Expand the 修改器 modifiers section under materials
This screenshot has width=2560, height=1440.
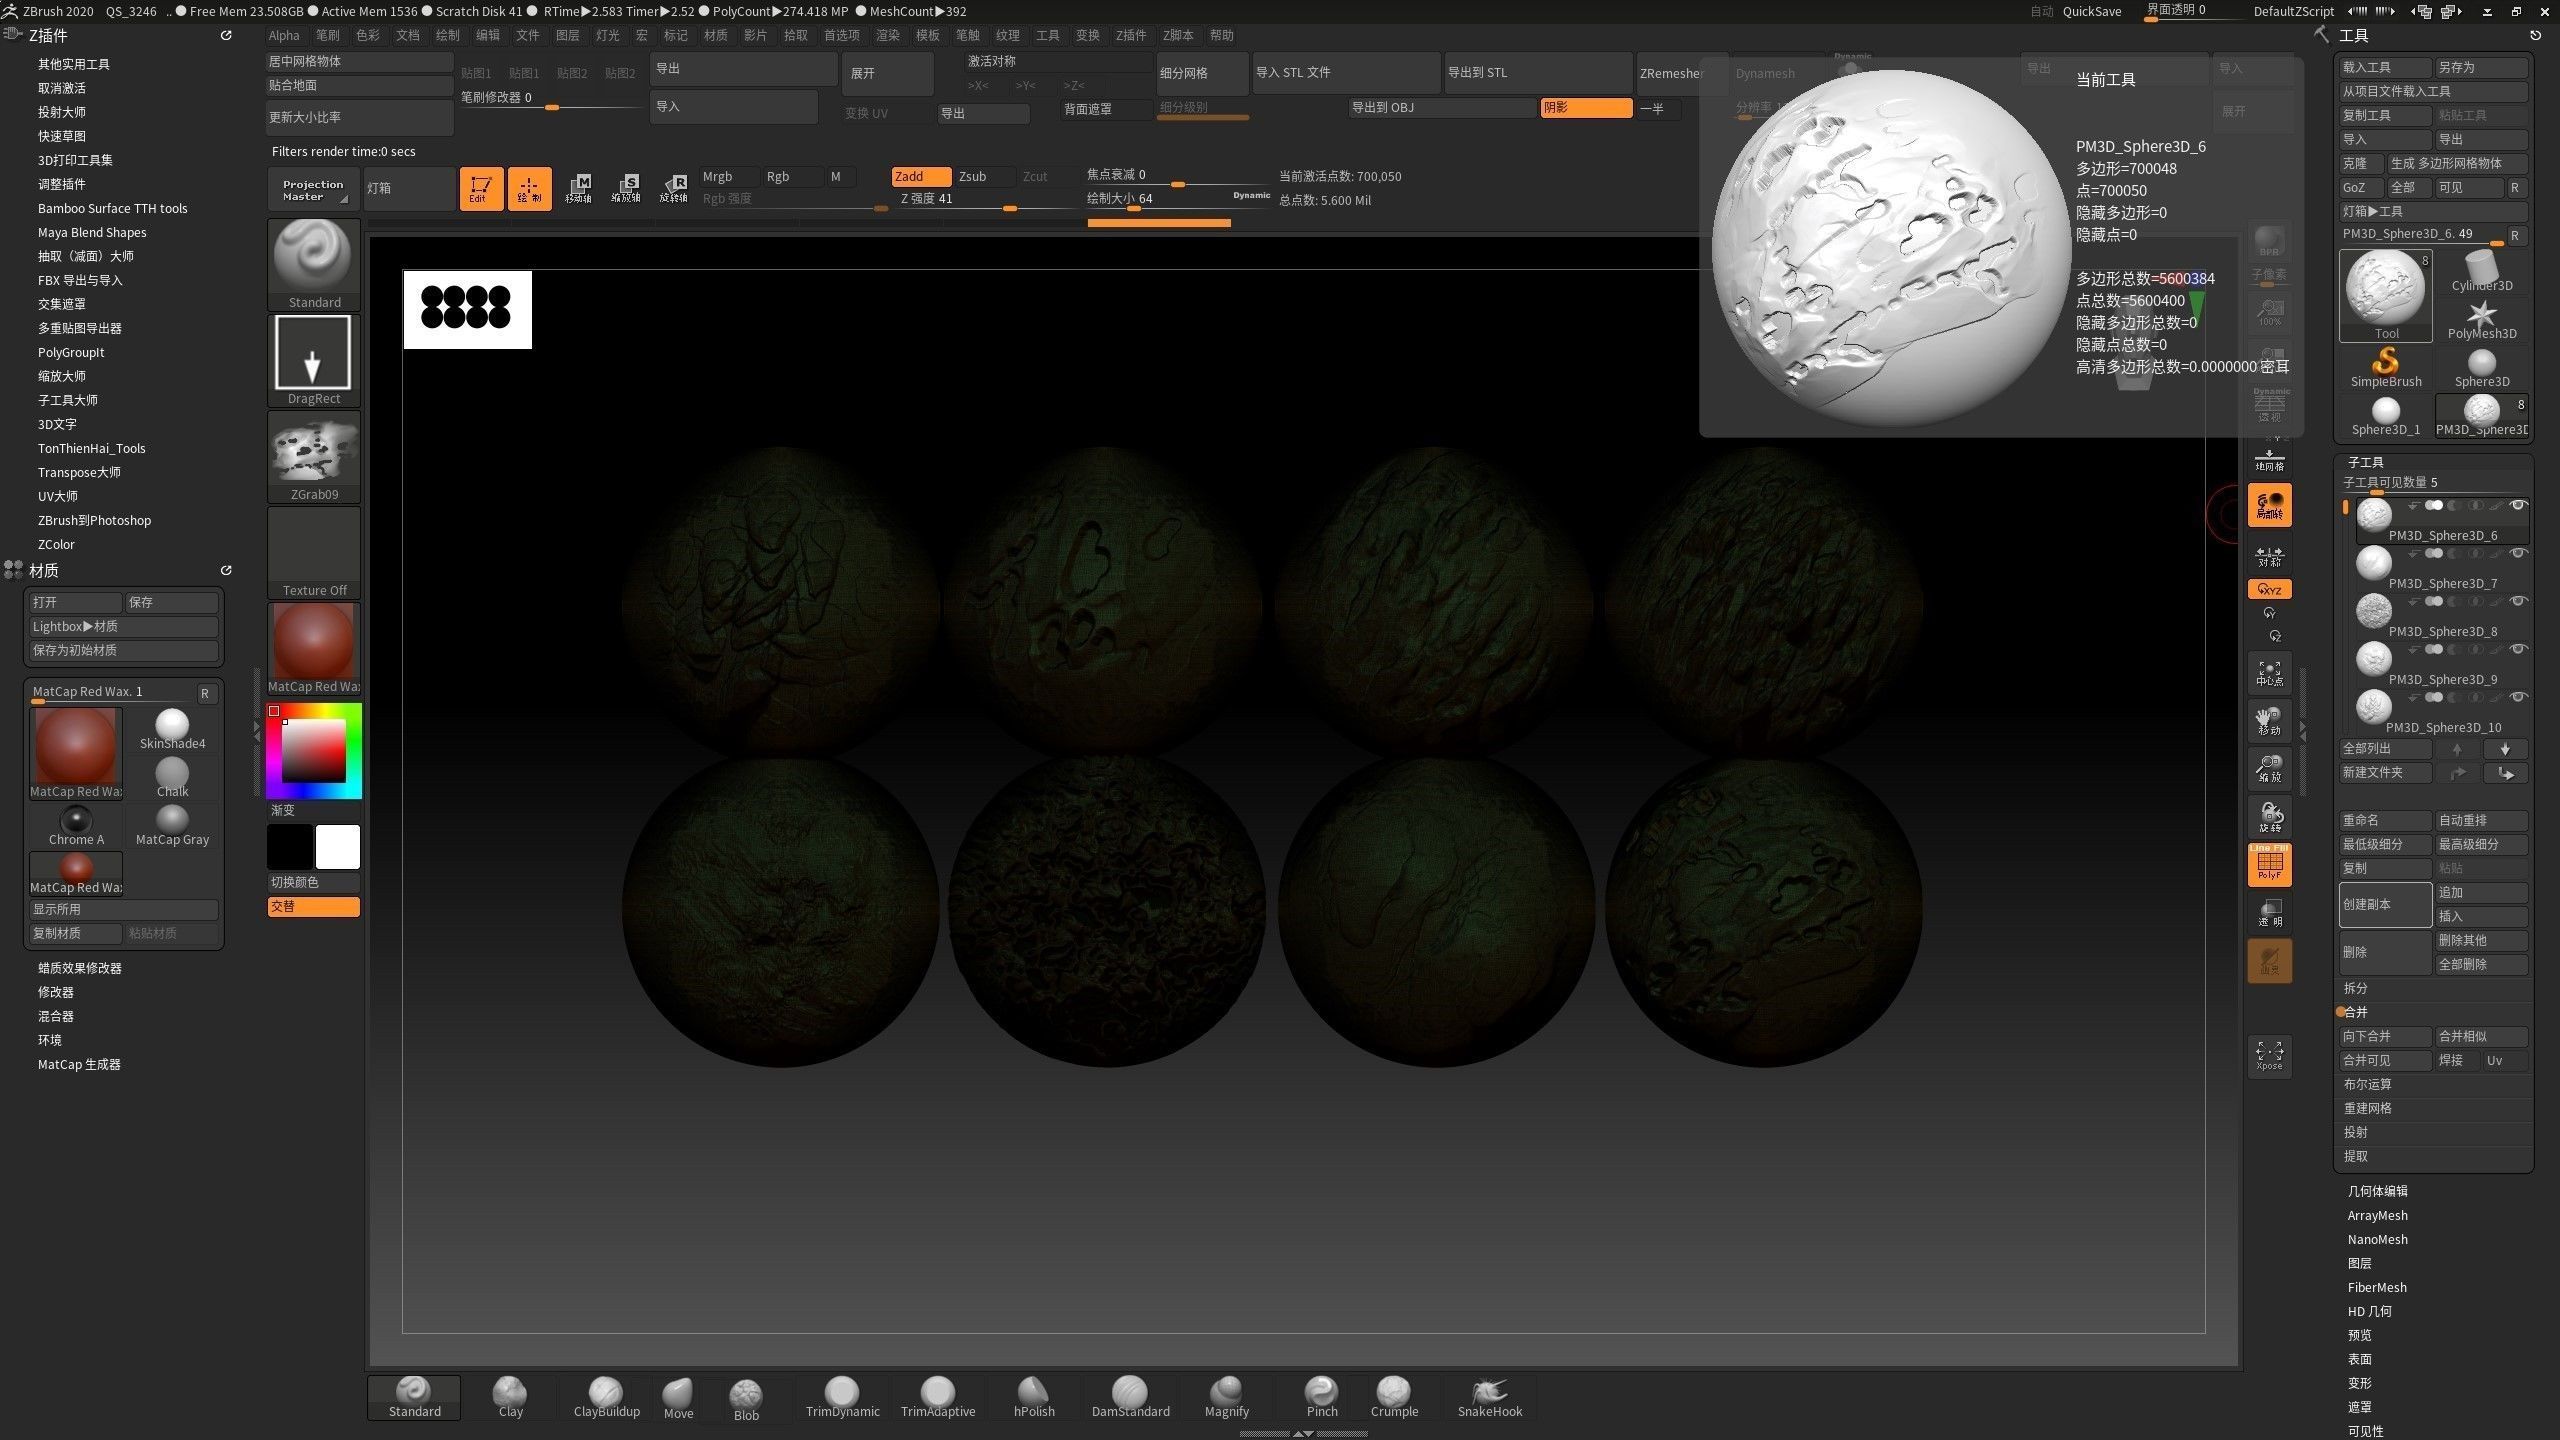(x=56, y=992)
